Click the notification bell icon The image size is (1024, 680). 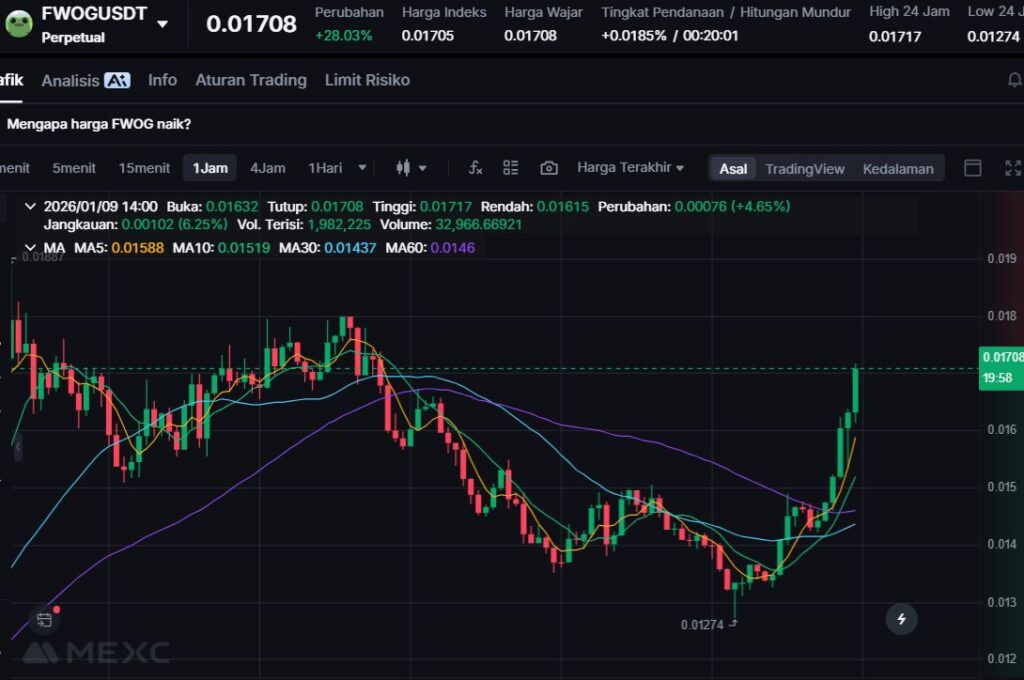1014,81
